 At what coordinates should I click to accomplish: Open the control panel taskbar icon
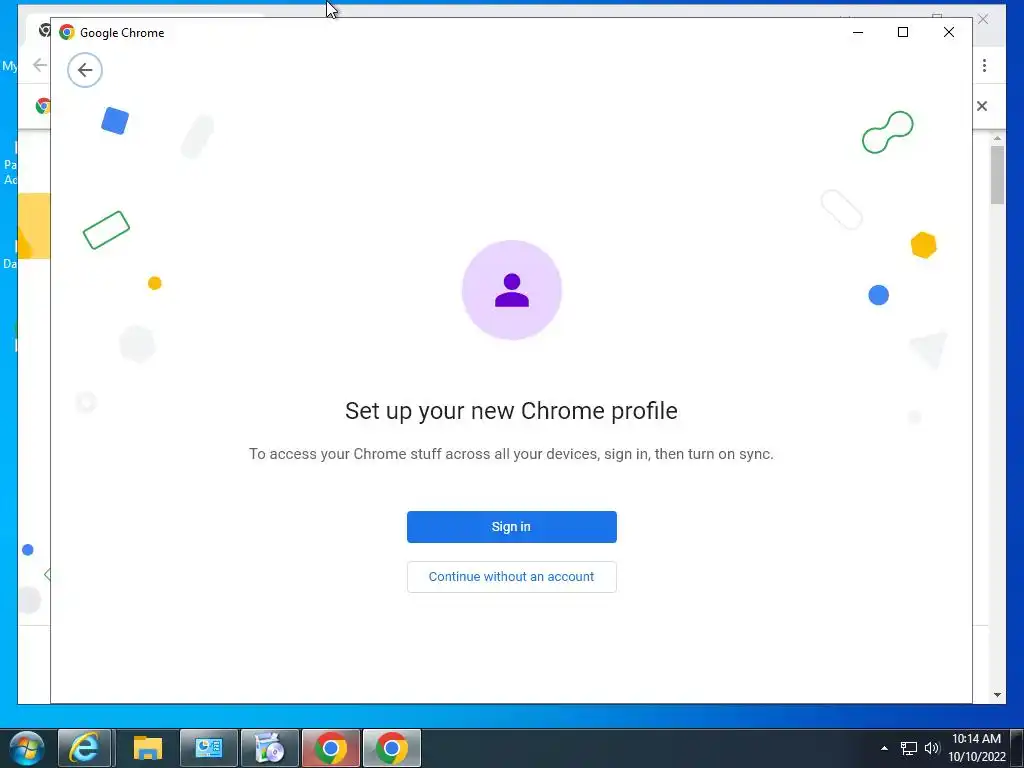point(208,748)
